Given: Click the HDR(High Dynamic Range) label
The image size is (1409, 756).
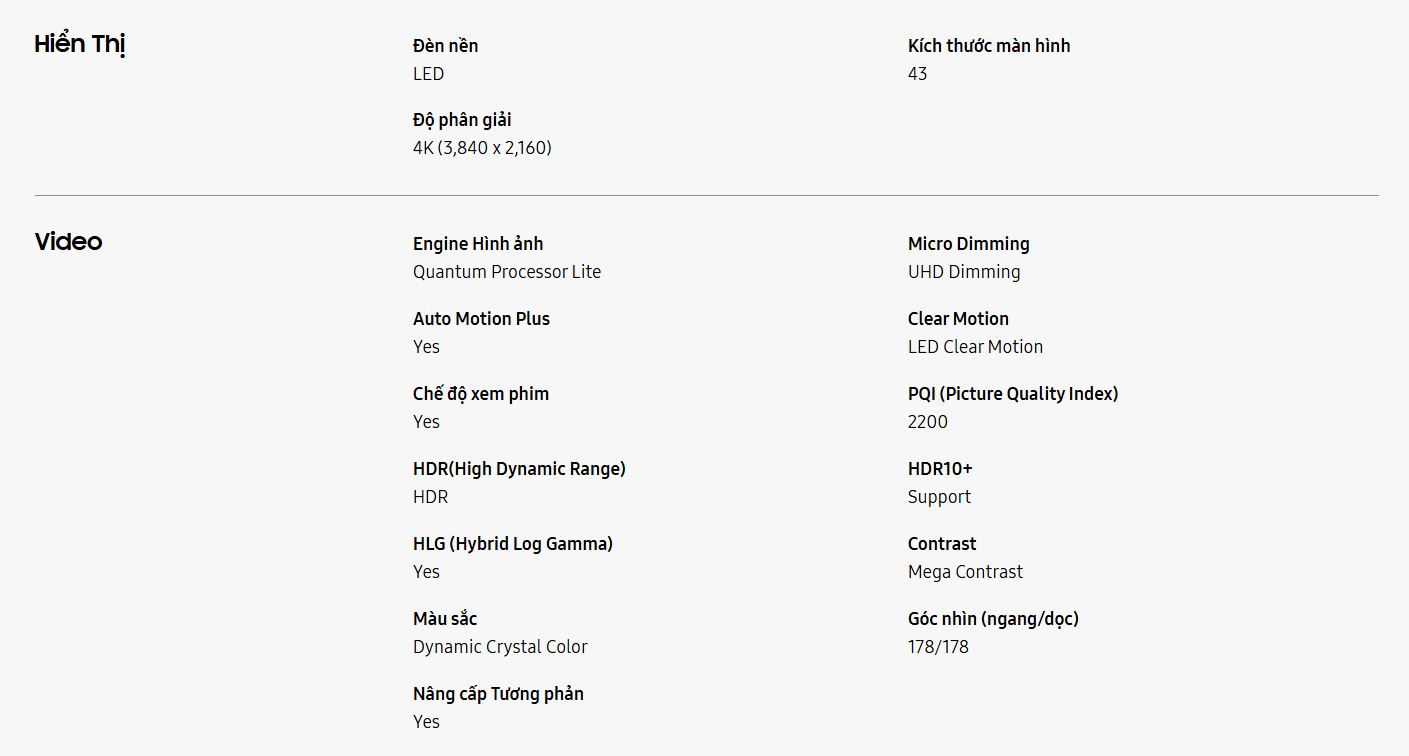Looking at the screenshot, I should 519,469.
